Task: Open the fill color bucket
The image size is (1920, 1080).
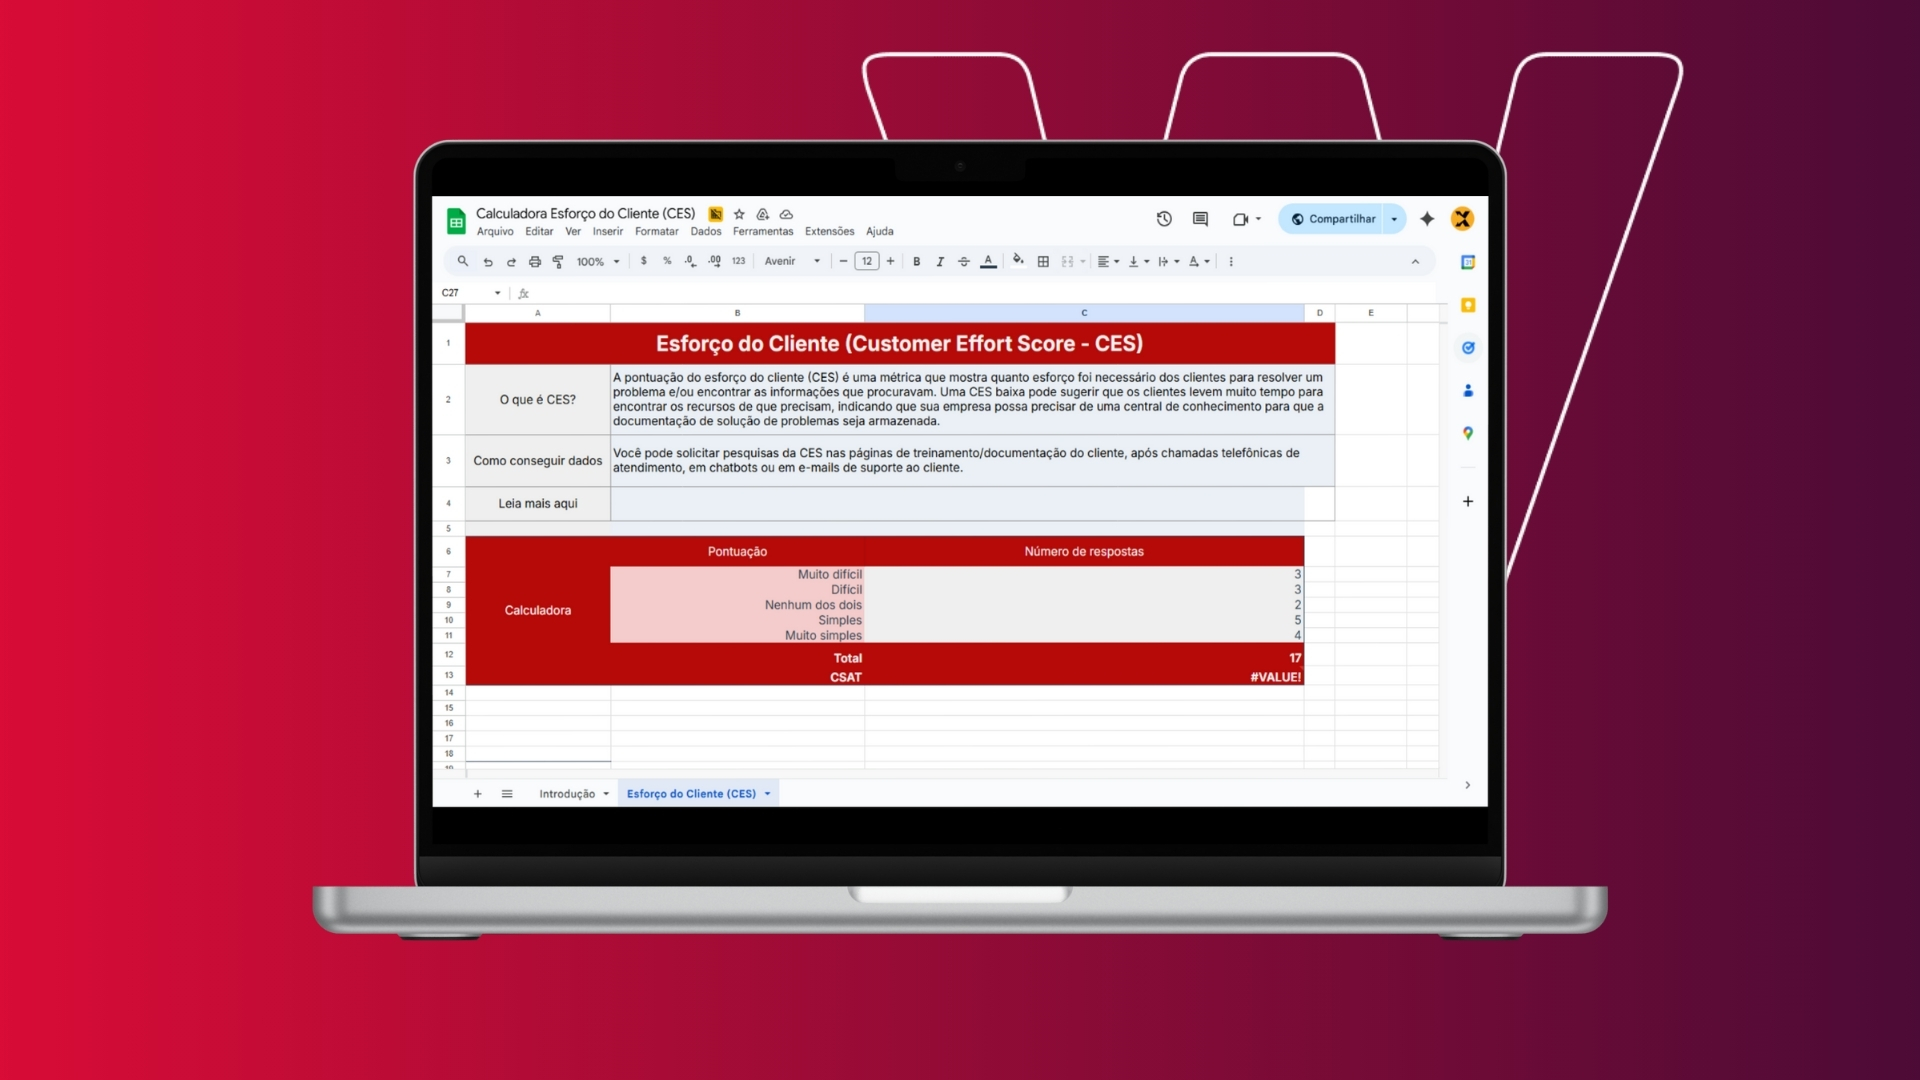Action: coord(1018,260)
